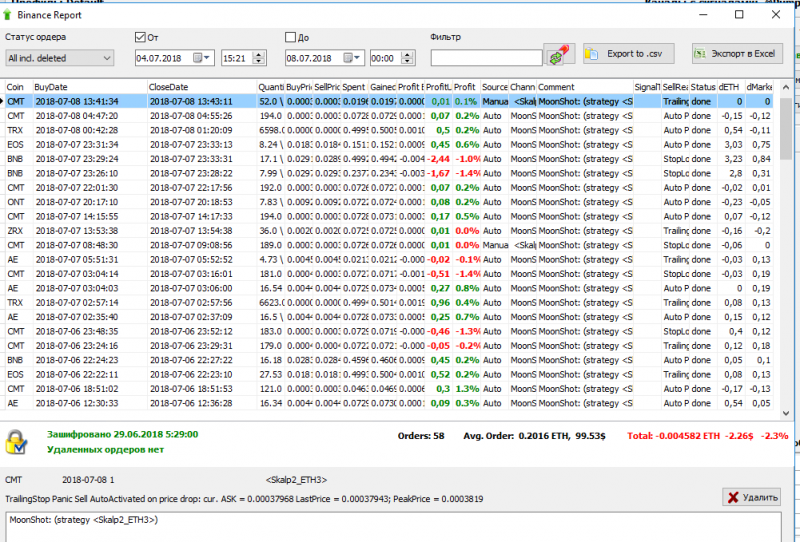The height and width of the screenshot is (542, 800).
Task: Open the order status dropdown All incl. deleted
Action: 59,58
